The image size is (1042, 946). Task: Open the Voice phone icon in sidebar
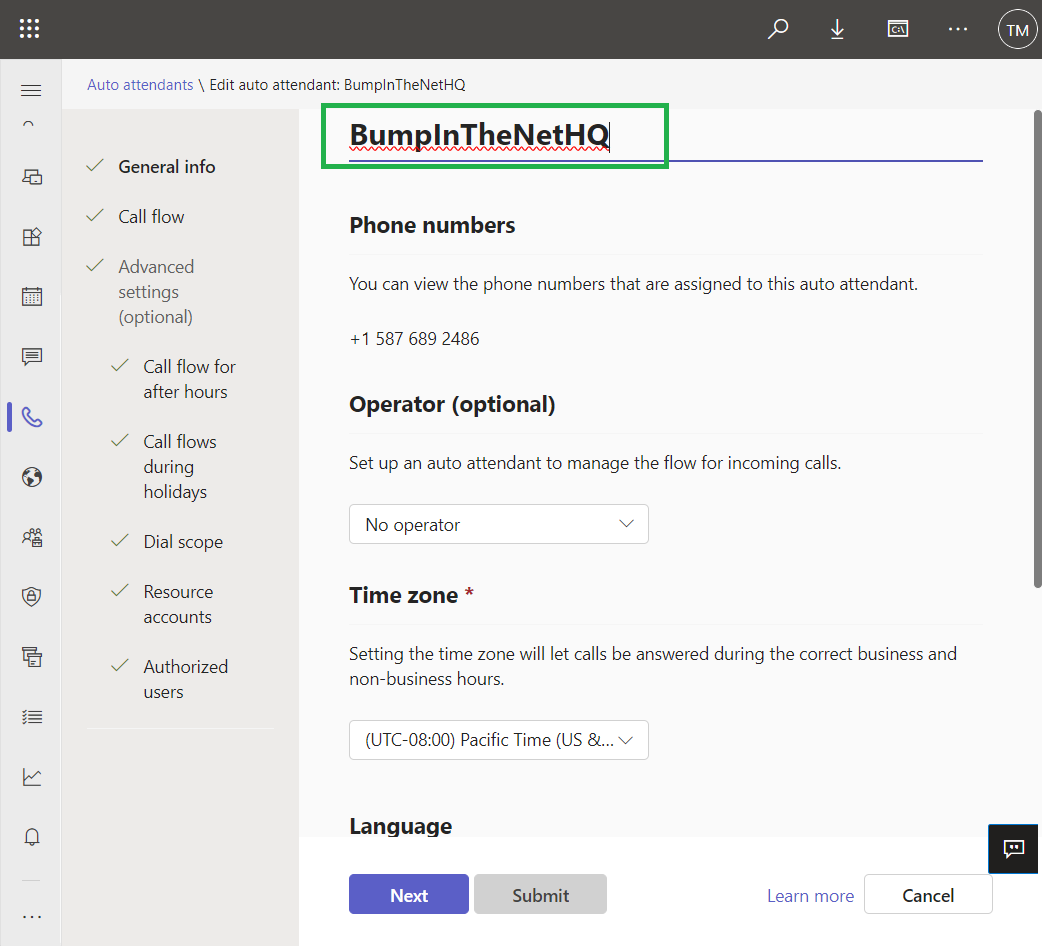click(32, 417)
